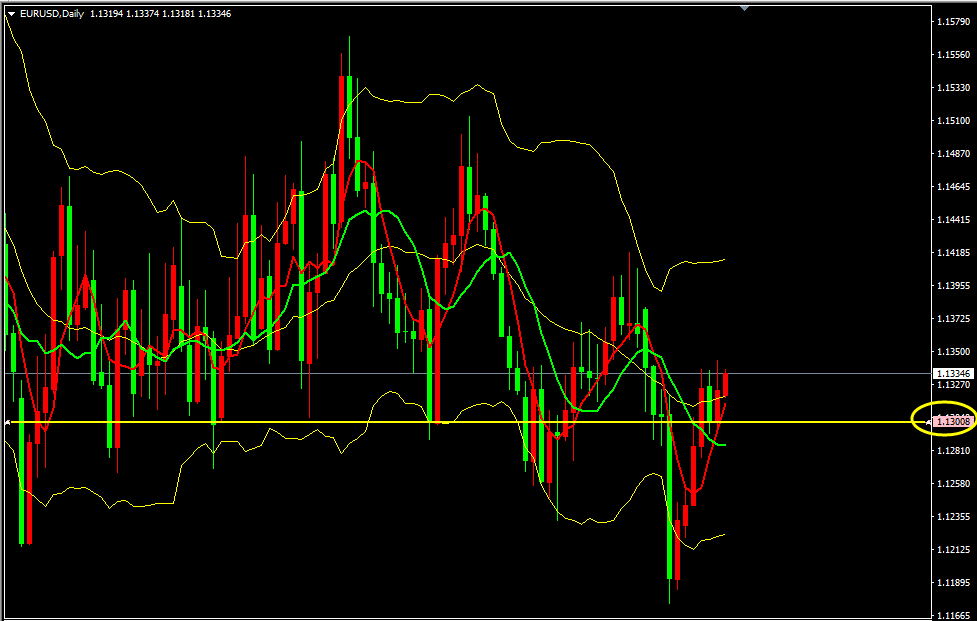Screen dimensions: 977x621
Task: Click the 1.15560 price scale label
Action: point(953,55)
